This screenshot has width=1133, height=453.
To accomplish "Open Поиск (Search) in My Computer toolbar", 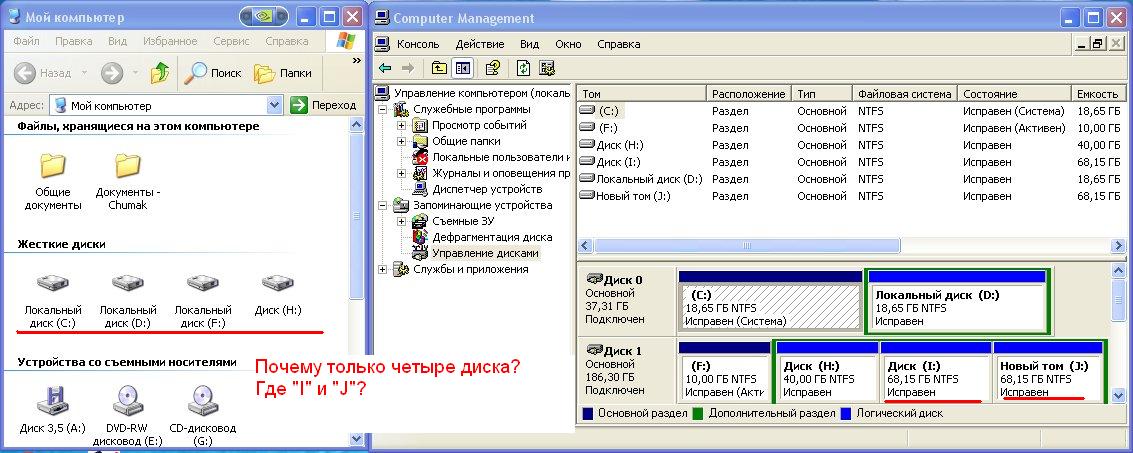I will coord(212,73).
